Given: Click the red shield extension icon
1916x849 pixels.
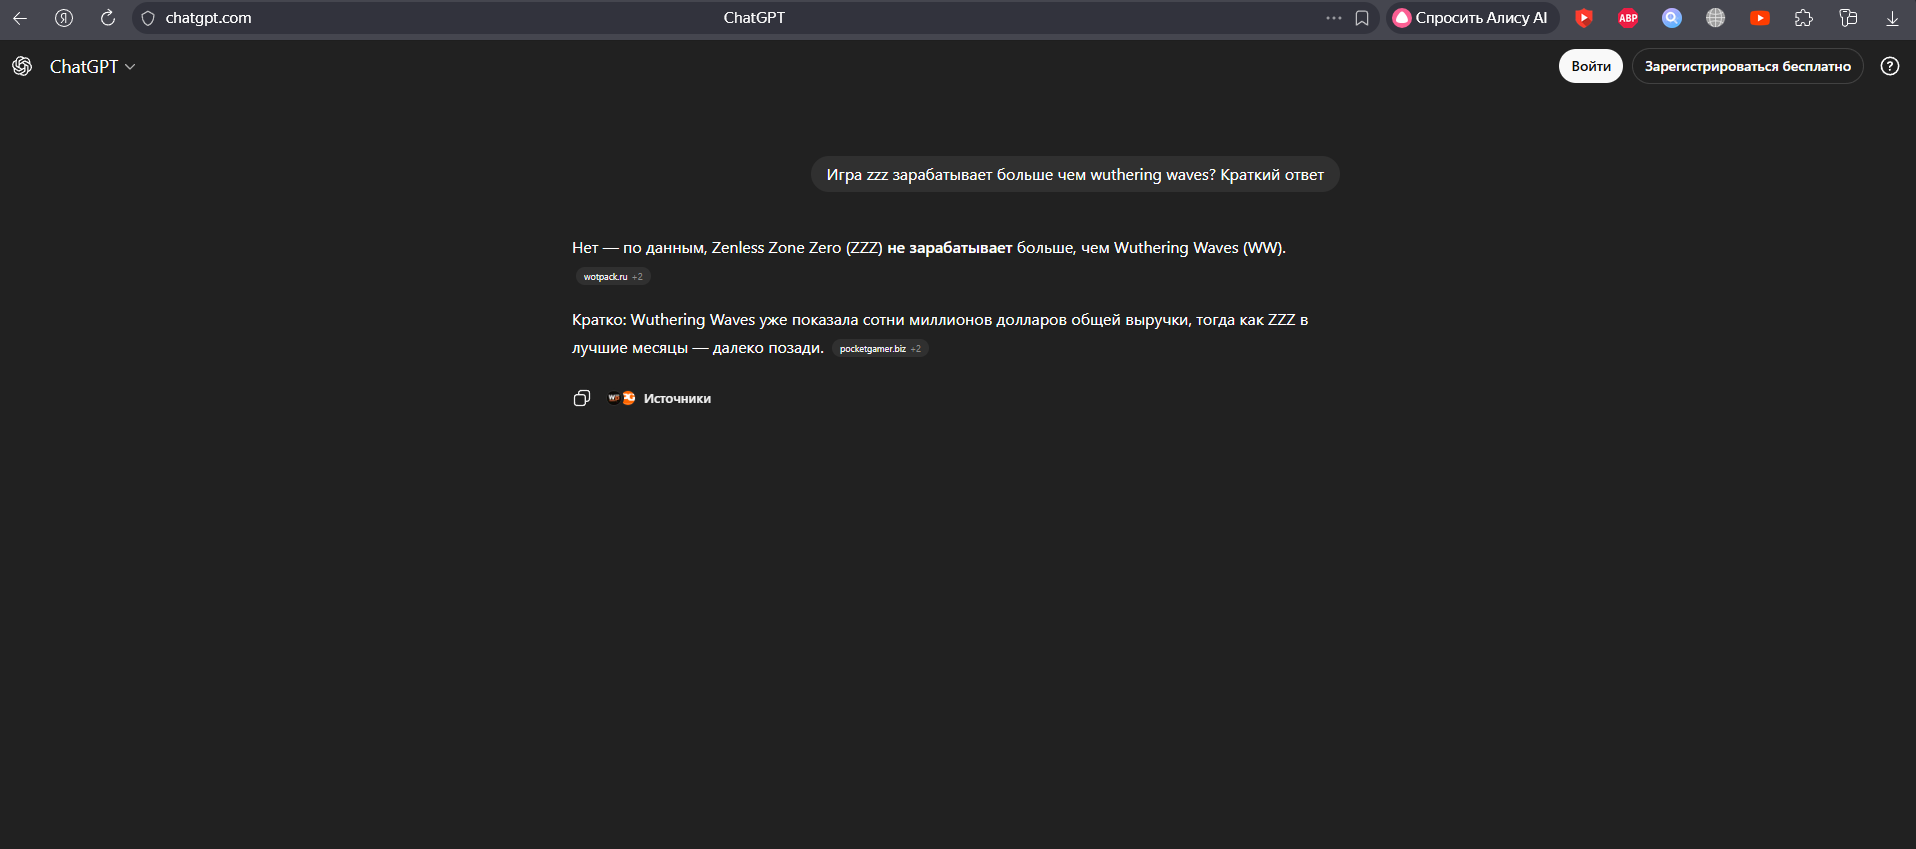Looking at the screenshot, I should coord(1584,18).
